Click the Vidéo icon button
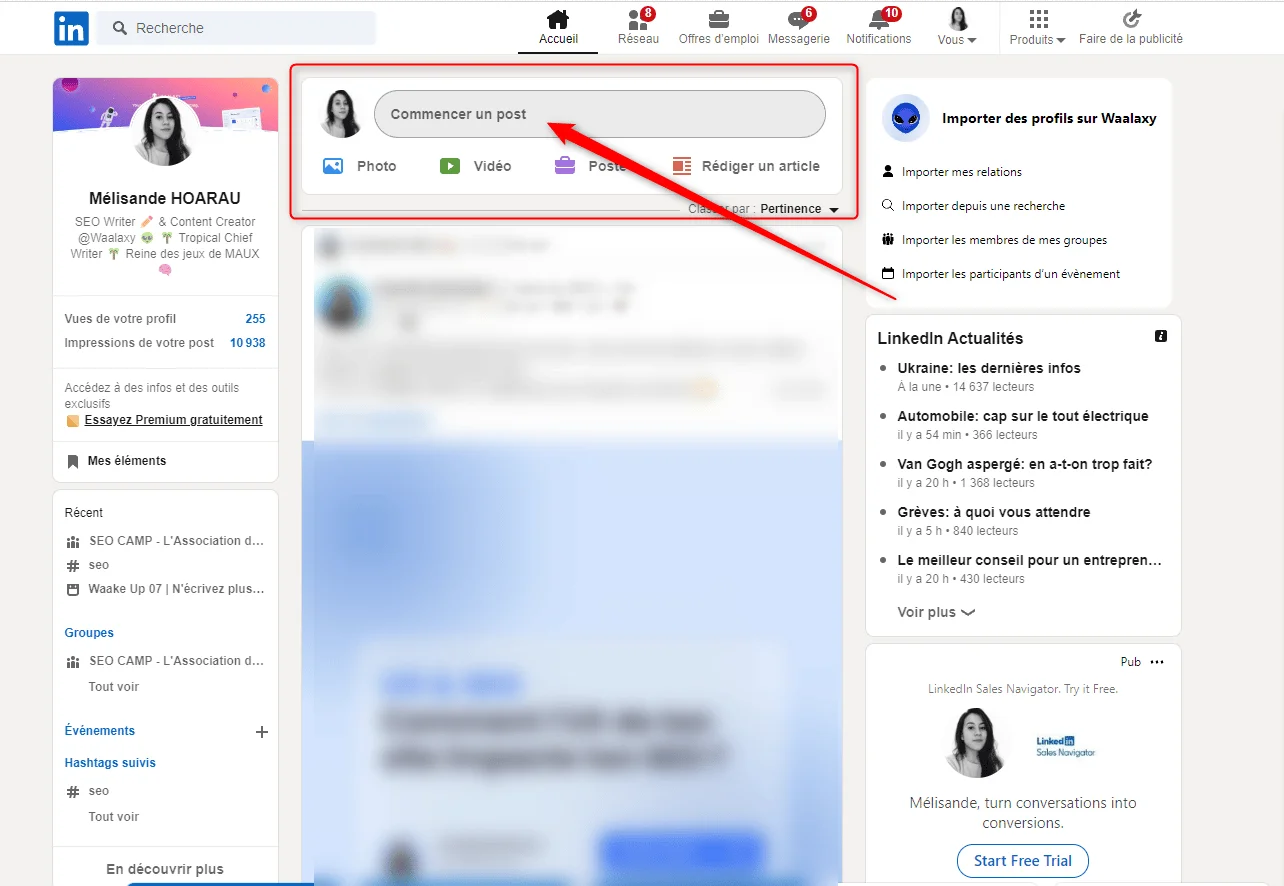The image size is (1284, 886). point(476,166)
